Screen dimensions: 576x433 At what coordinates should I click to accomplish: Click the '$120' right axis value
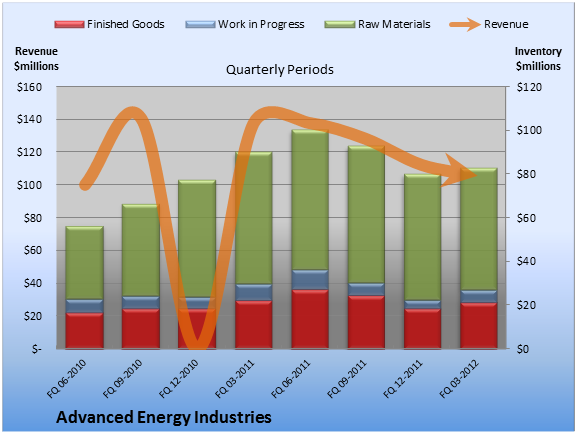pyautogui.click(x=529, y=87)
